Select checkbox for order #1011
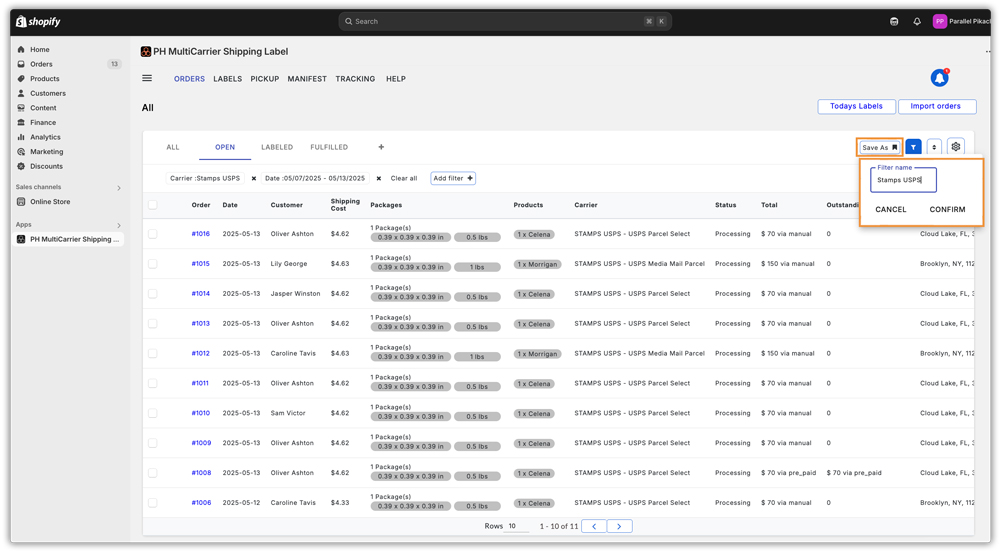The height and width of the screenshot is (553, 1000). (152, 383)
